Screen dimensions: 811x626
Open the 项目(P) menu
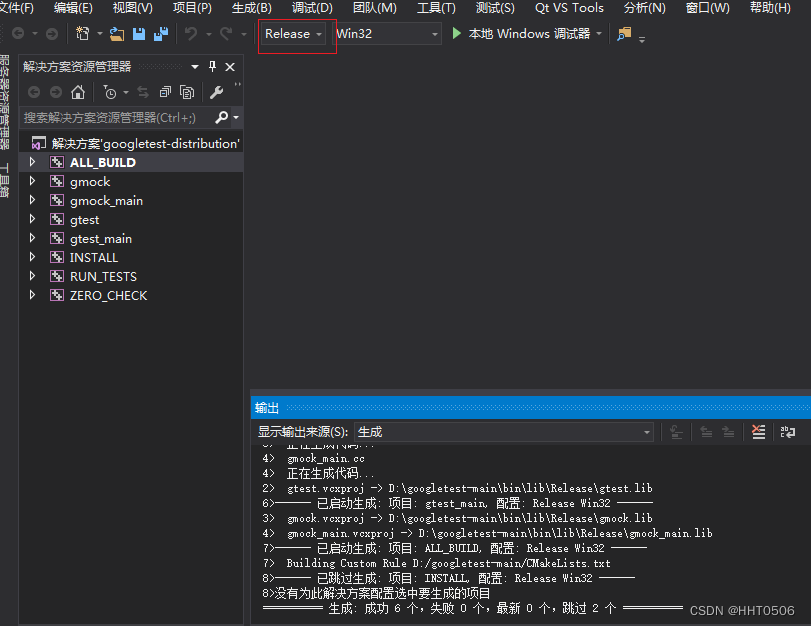coord(192,8)
